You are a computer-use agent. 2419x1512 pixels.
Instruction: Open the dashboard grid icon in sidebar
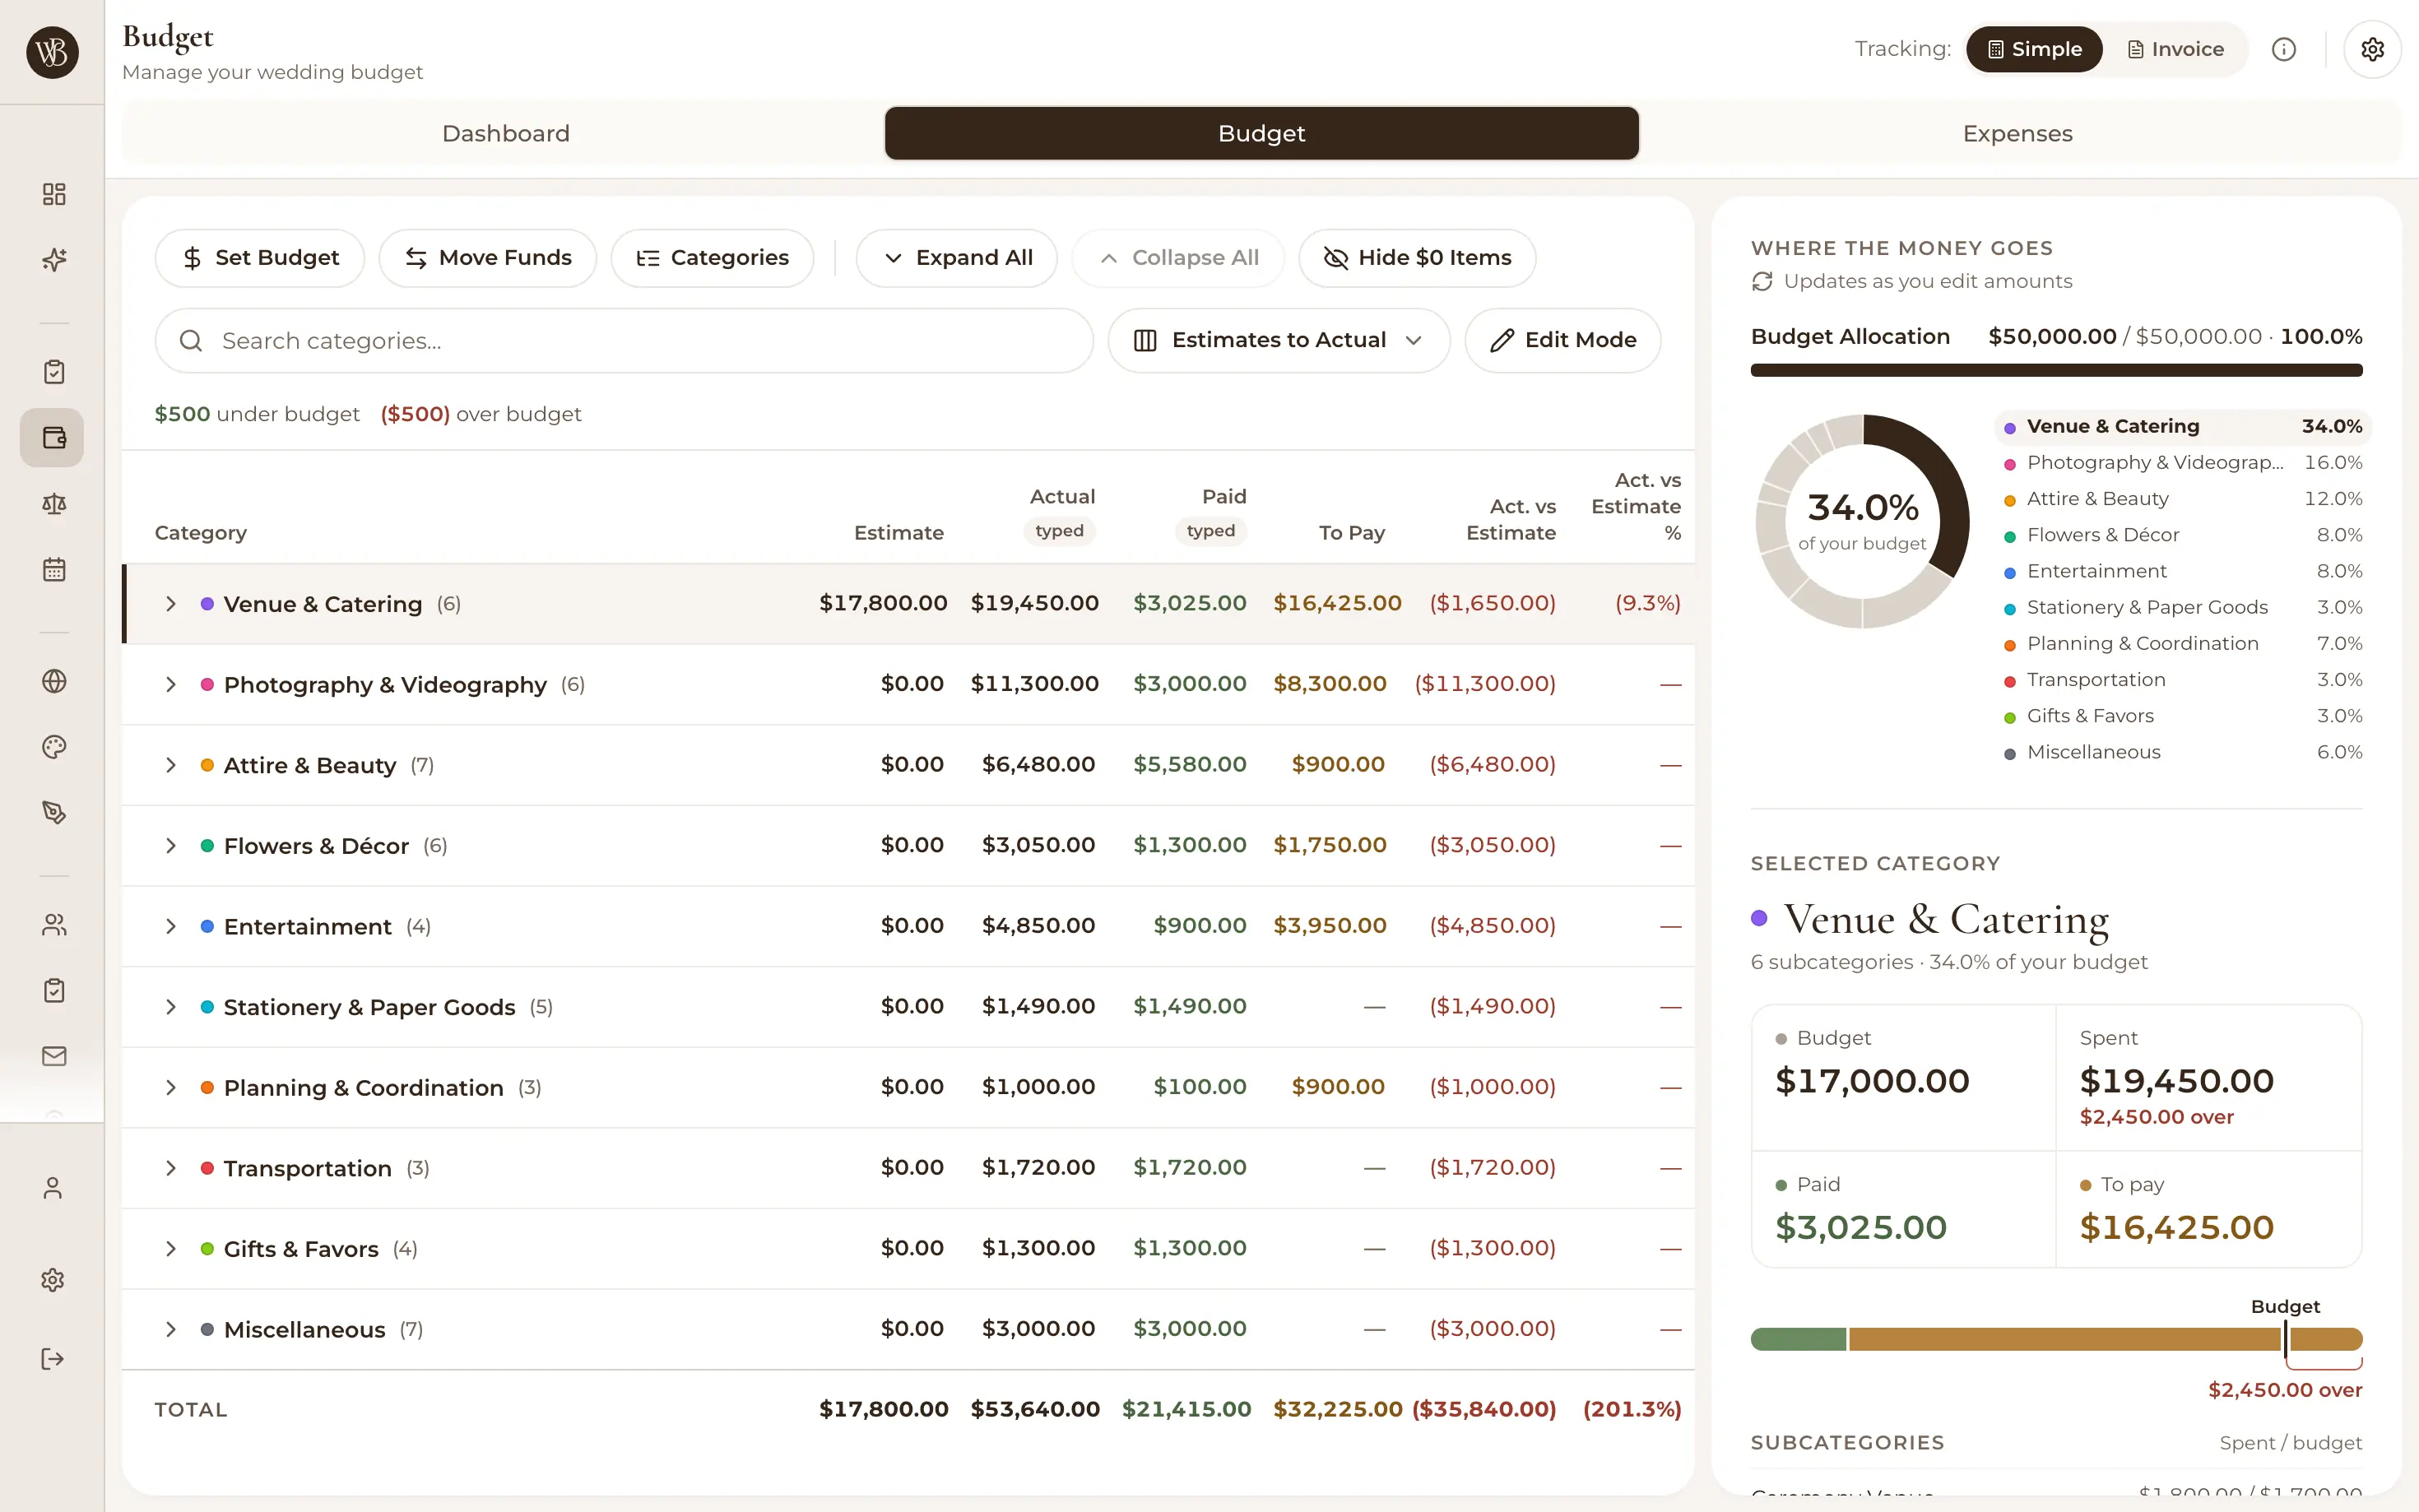54,194
